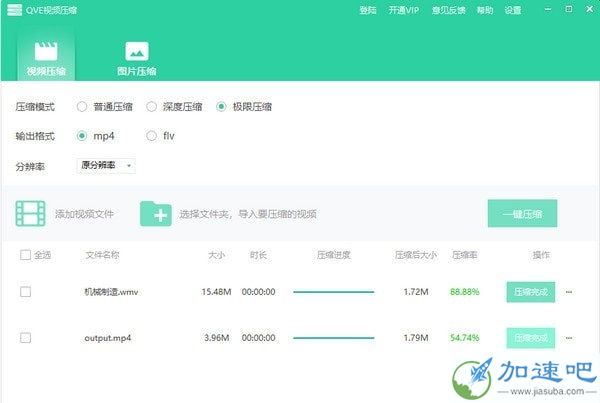The height and width of the screenshot is (403, 600).
Task: Click the 压缩进度 column header
Action: [x=334, y=255]
